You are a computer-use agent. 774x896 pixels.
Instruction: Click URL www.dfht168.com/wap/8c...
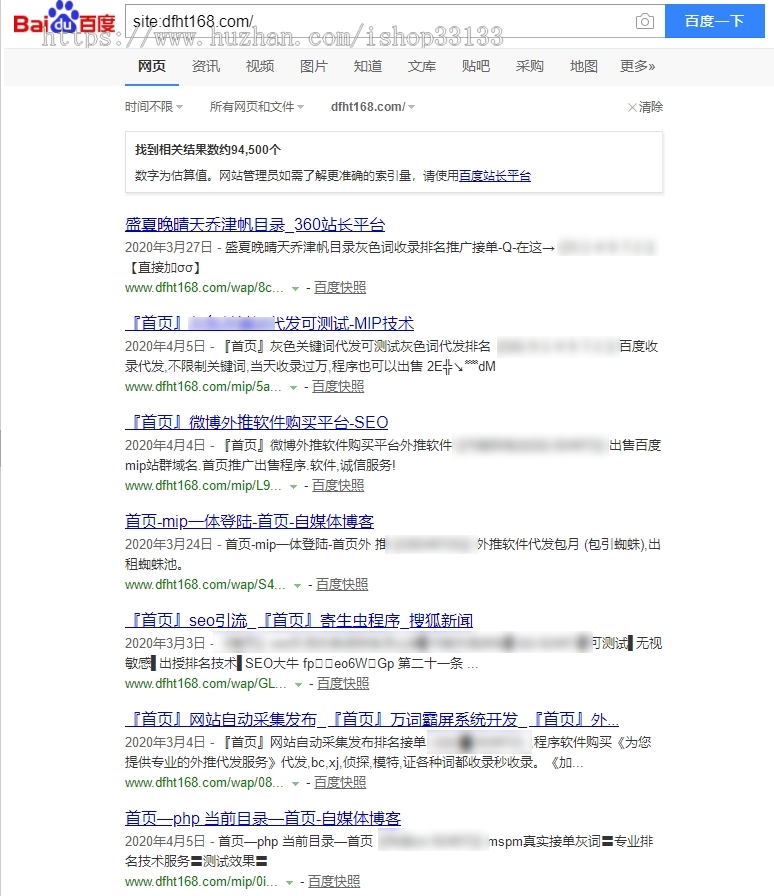point(204,287)
